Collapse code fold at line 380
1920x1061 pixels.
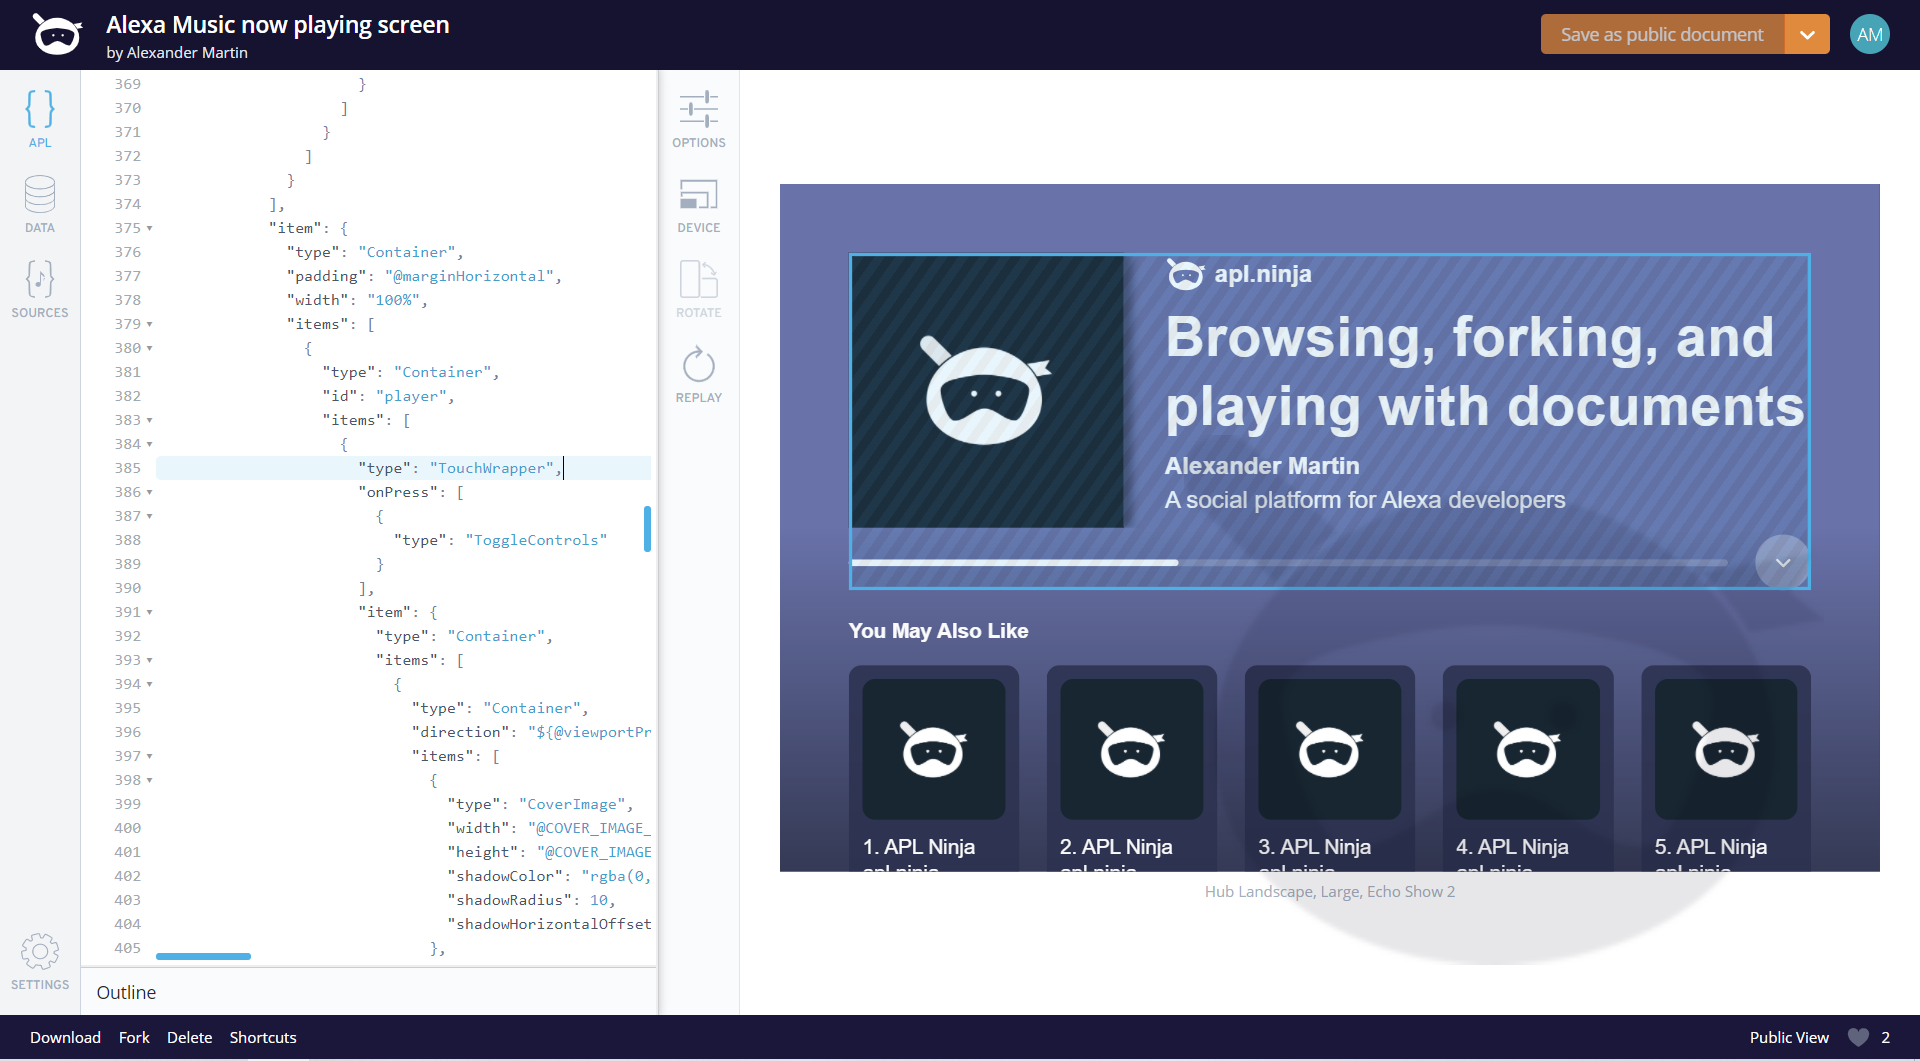pos(150,348)
